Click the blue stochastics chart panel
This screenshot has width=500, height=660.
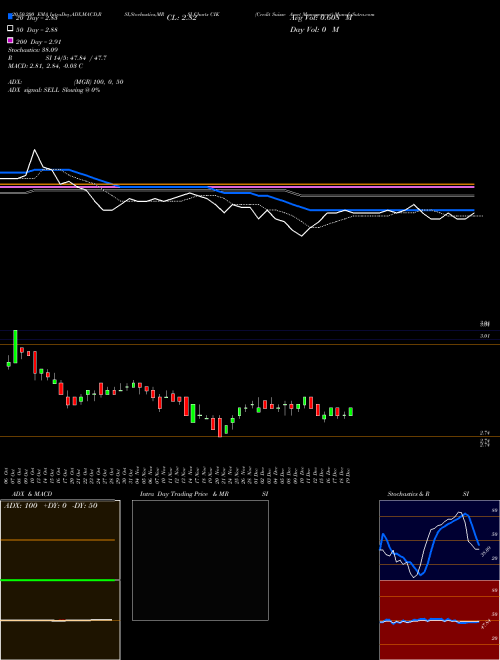439,540
